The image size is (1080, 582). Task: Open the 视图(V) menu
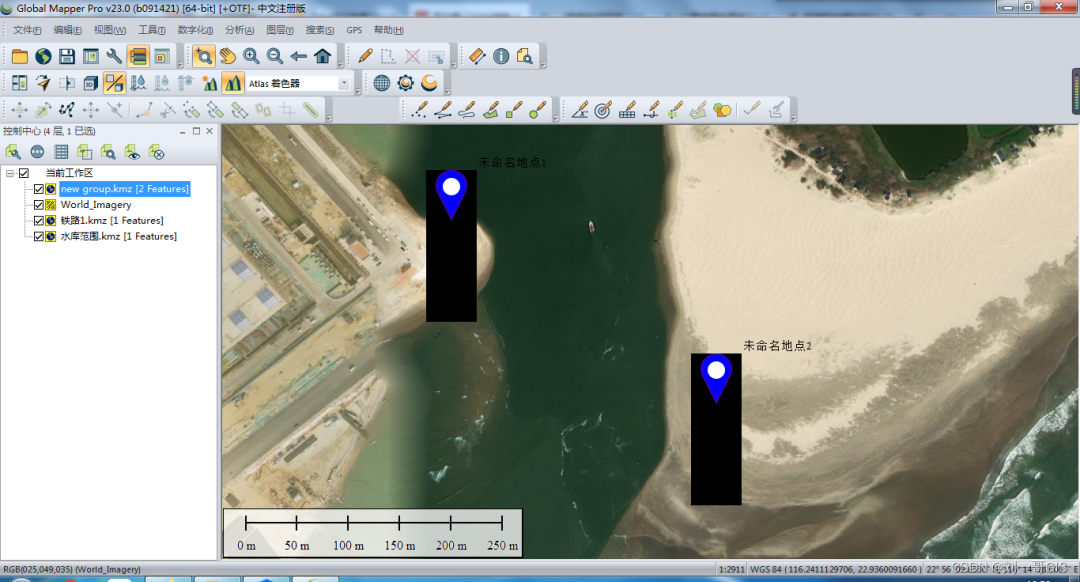110,30
